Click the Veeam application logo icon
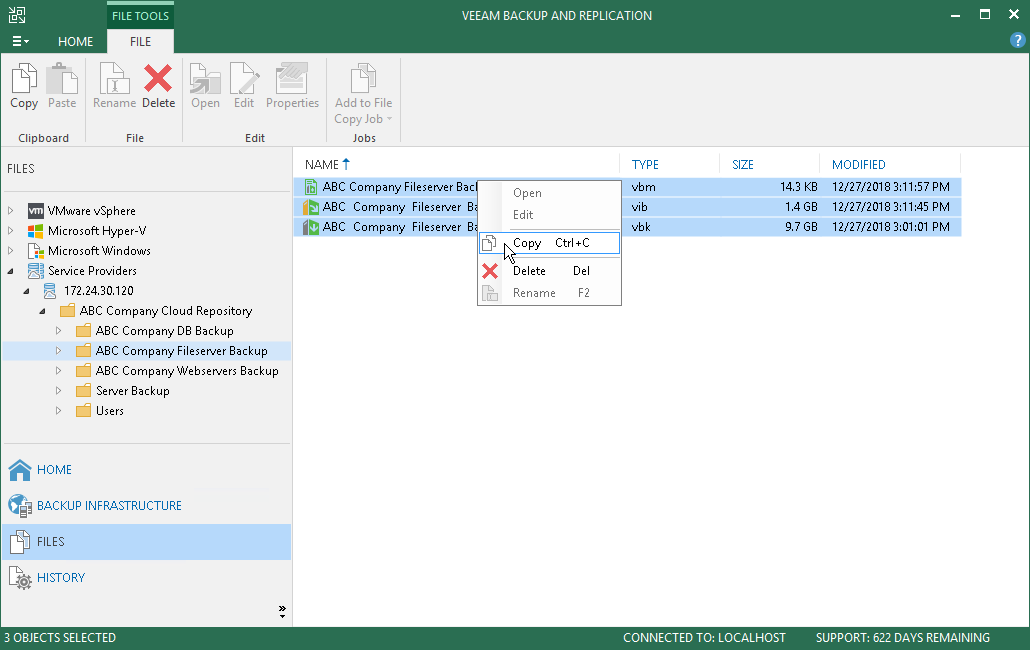The image size is (1030, 650). pos(17,15)
